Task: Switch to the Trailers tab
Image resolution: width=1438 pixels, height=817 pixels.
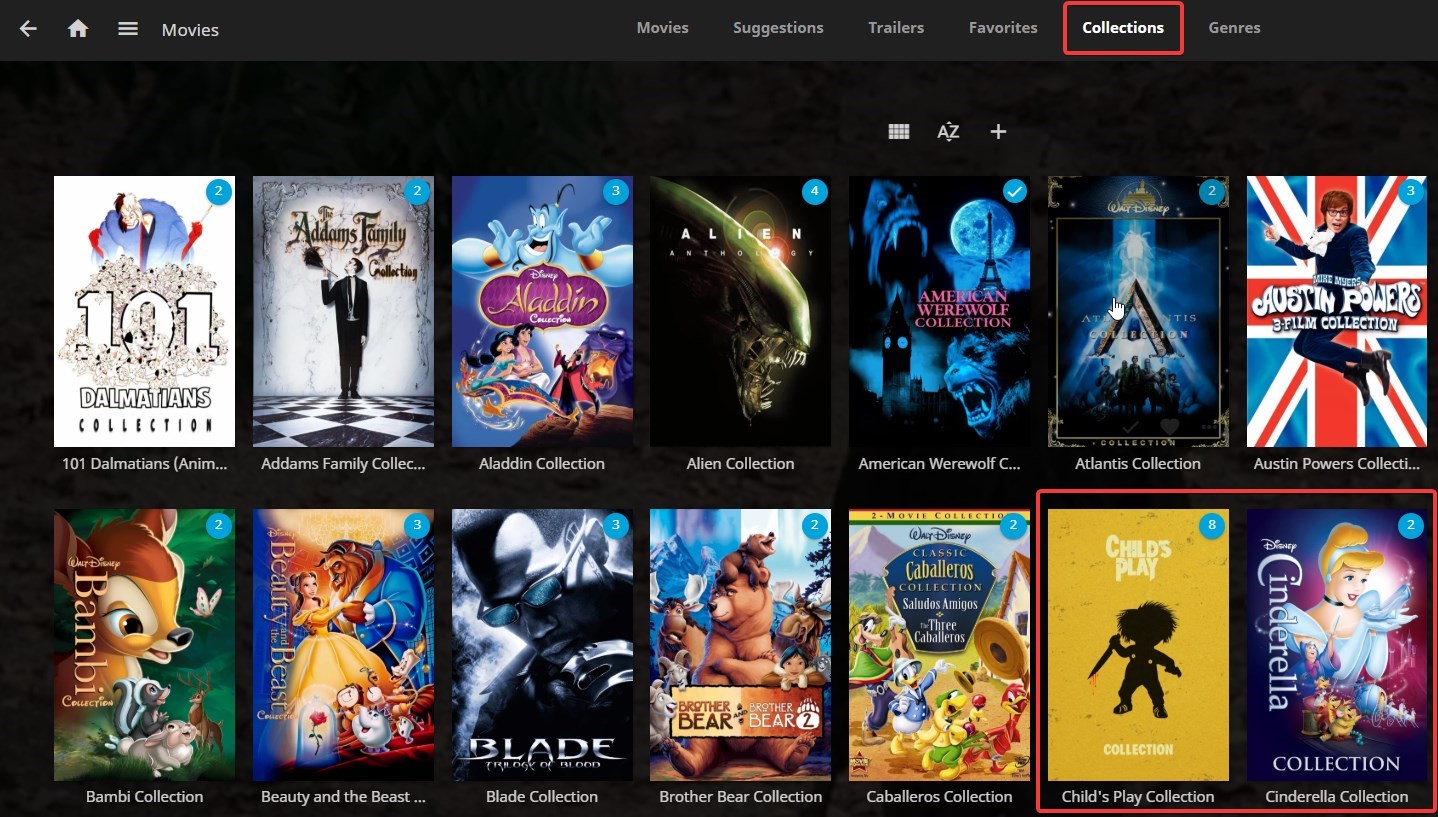Action: tap(895, 27)
